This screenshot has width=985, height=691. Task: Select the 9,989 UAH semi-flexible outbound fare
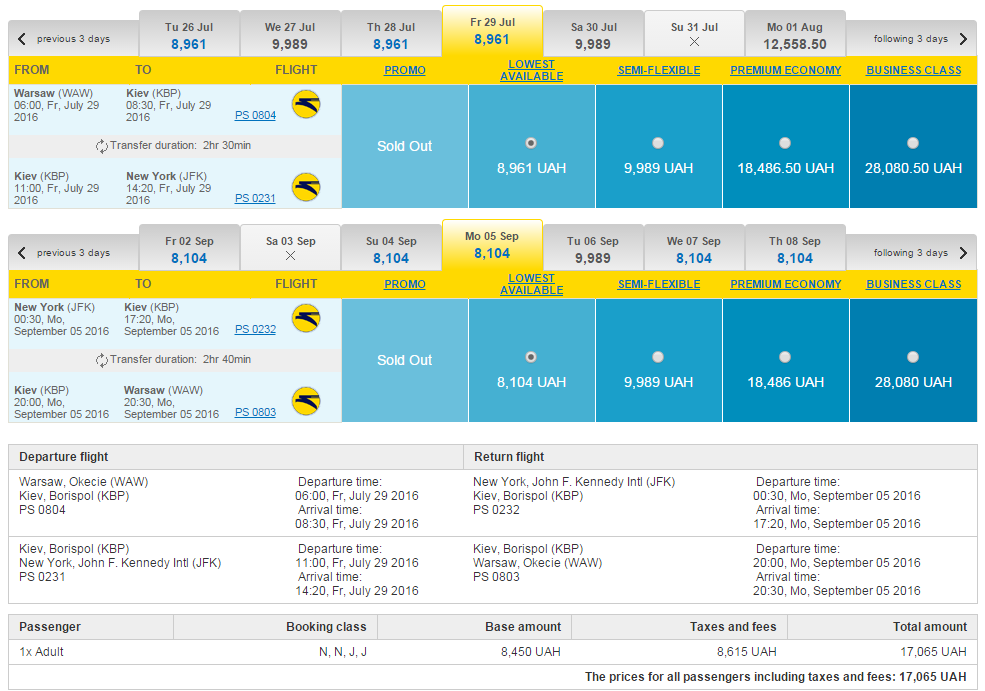point(658,143)
